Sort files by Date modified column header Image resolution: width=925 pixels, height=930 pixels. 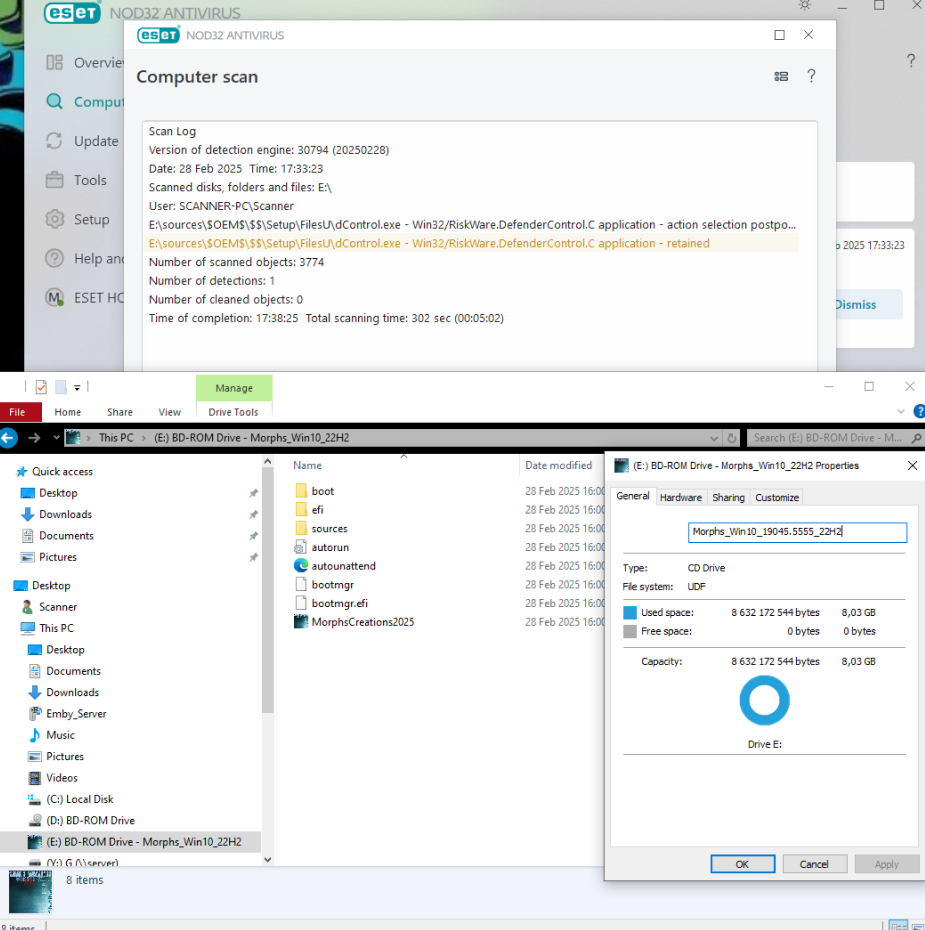(x=559, y=466)
